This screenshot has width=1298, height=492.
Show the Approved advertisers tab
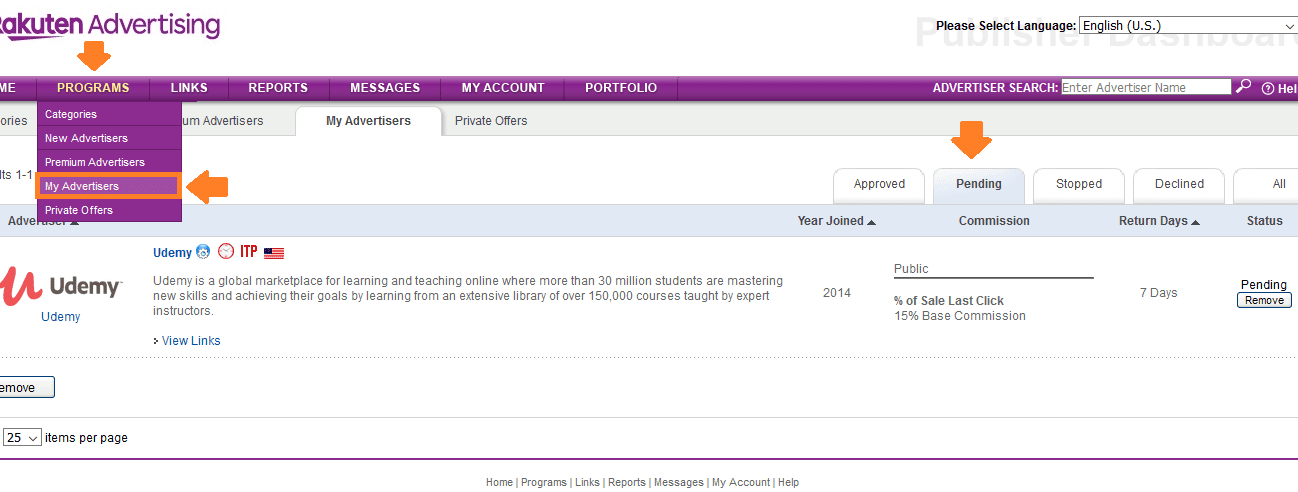[879, 185]
